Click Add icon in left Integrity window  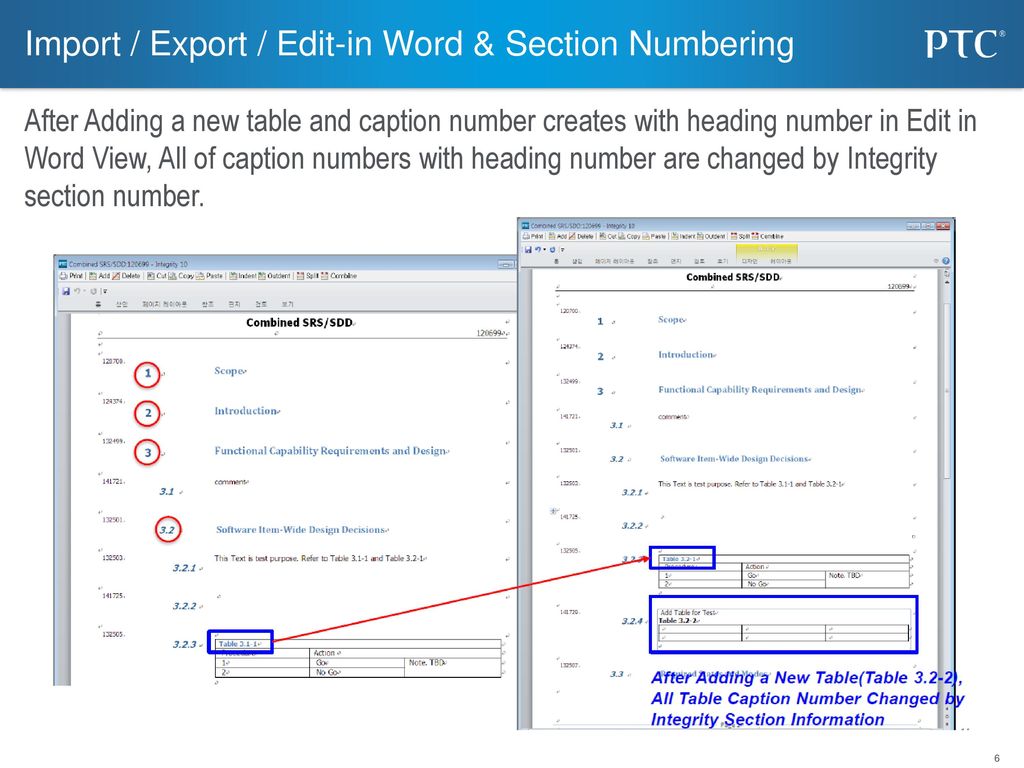93,276
